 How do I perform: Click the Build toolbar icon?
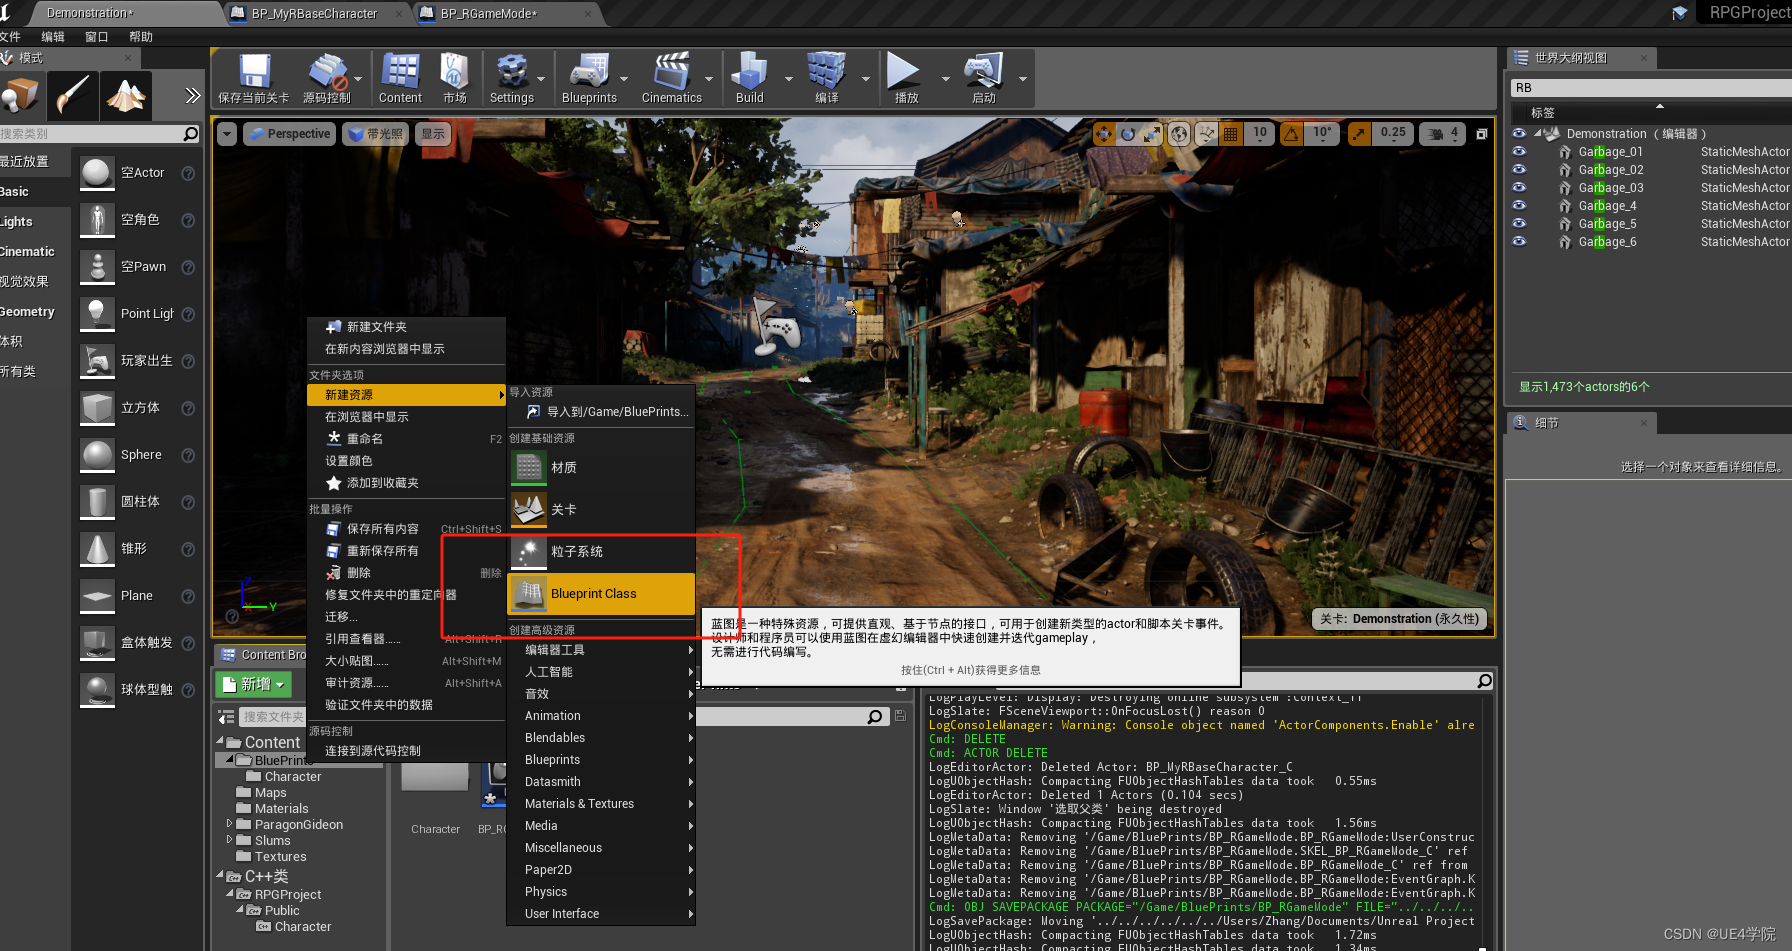tap(748, 77)
